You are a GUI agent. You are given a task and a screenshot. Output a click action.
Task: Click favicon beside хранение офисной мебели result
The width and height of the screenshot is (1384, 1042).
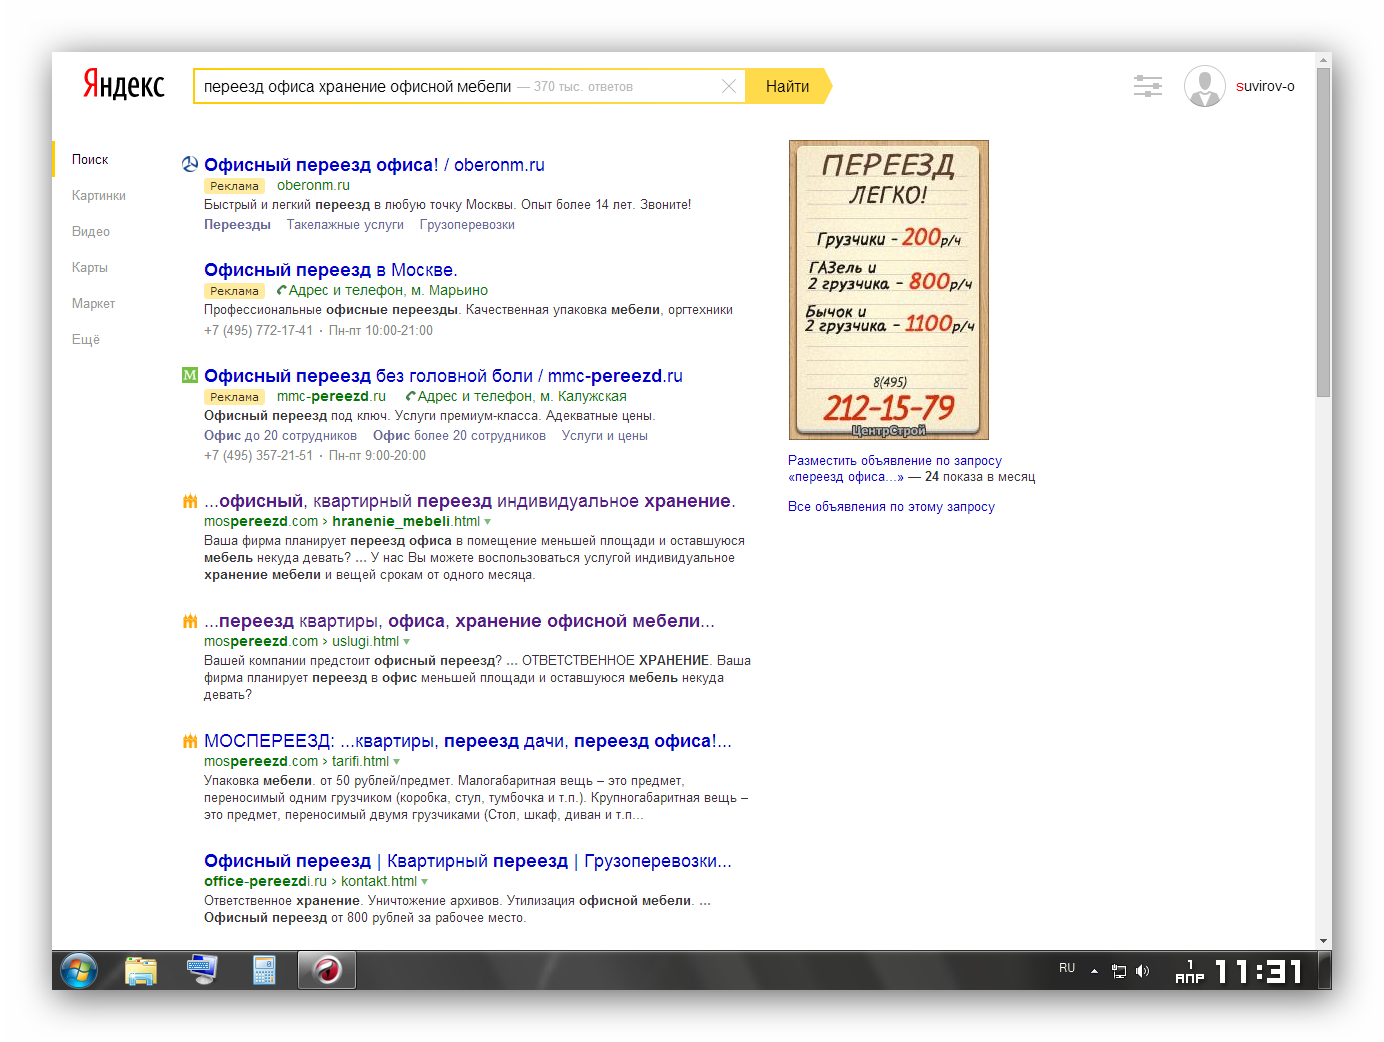pos(190,620)
